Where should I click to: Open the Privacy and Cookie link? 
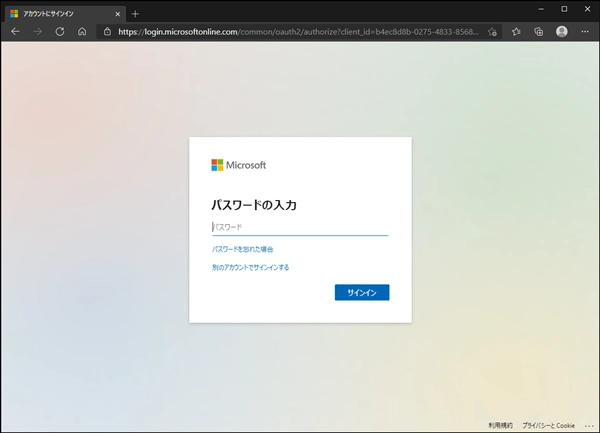tap(548, 425)
